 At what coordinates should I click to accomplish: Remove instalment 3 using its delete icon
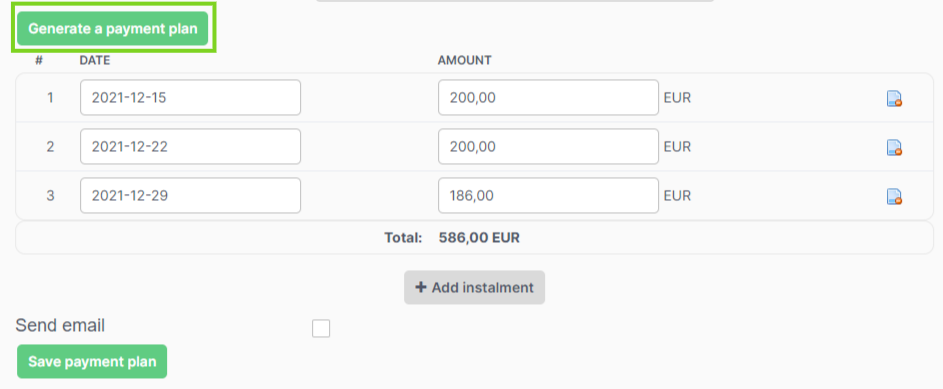pyautogui.click(x=894, y=197)
